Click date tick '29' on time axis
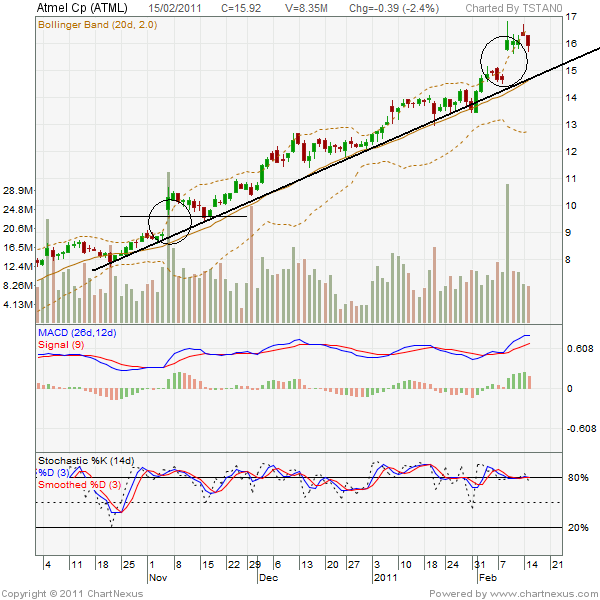The width and height of the screenshot is (600, 600). click(x=255, y=564)
